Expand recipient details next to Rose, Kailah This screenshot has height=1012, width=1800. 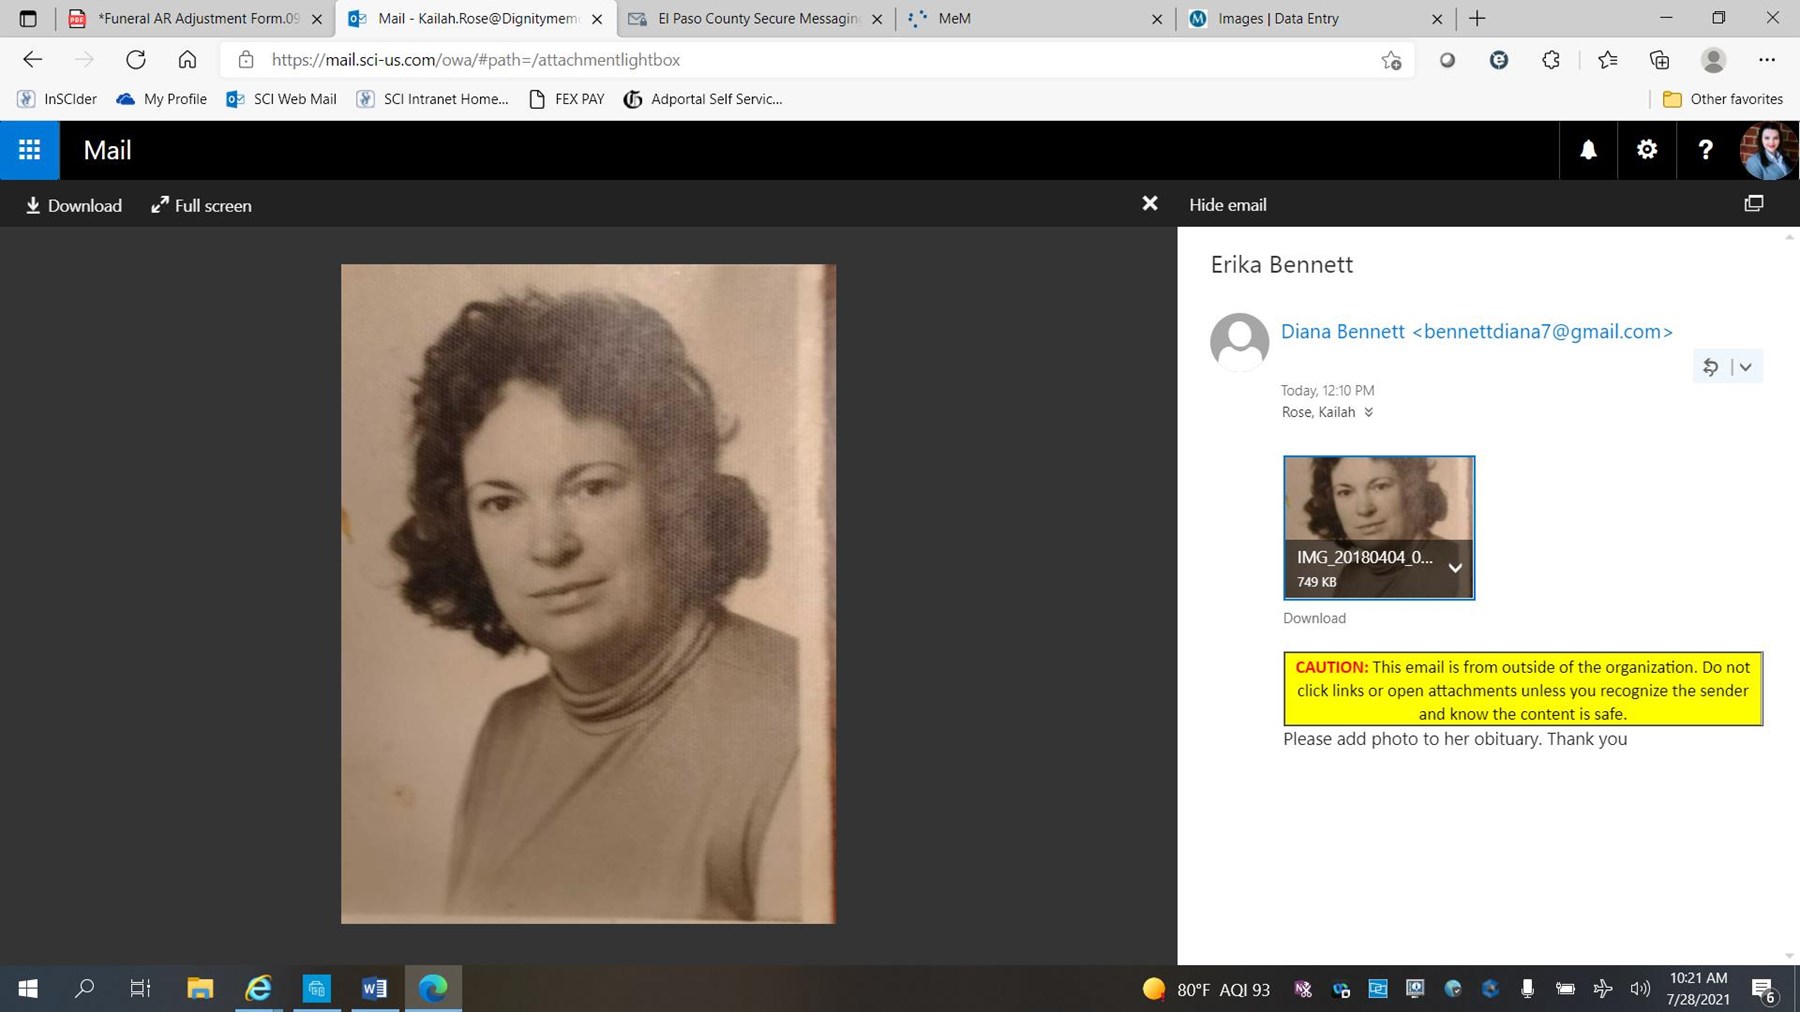pyautogui.click(x=1370, y=412)
